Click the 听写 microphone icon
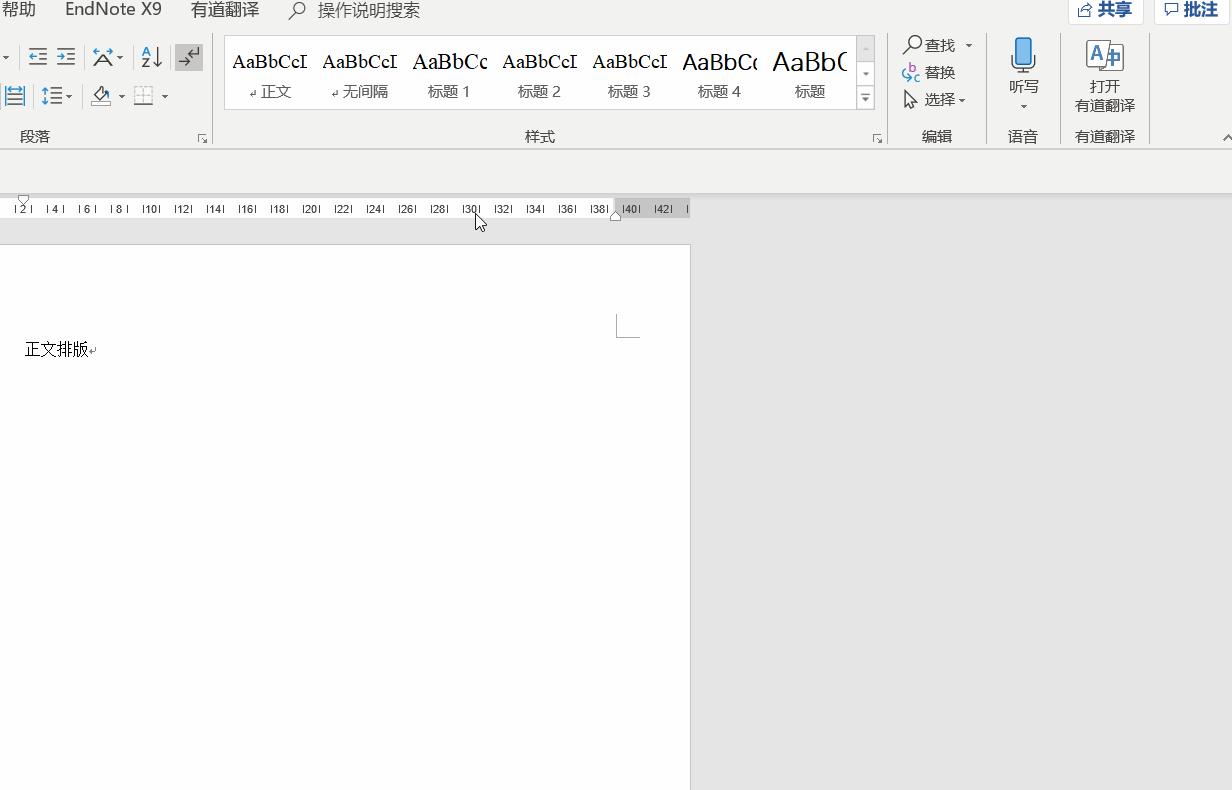 tap(1023, 56)
